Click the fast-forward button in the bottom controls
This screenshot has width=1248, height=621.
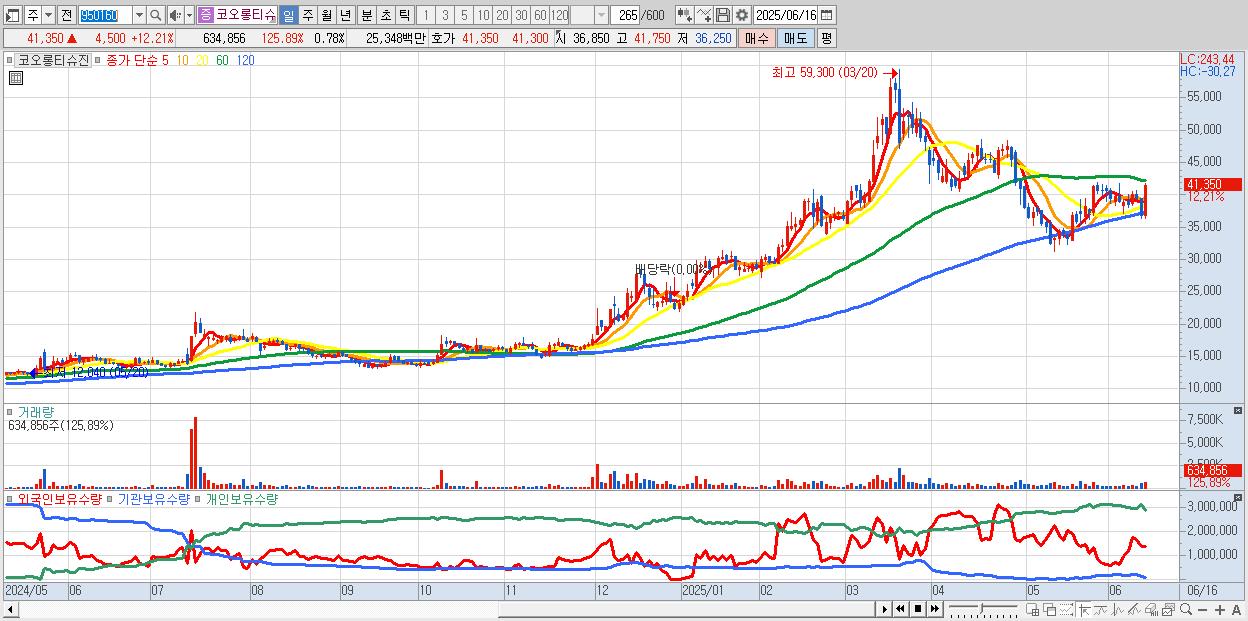click(935, 609)
